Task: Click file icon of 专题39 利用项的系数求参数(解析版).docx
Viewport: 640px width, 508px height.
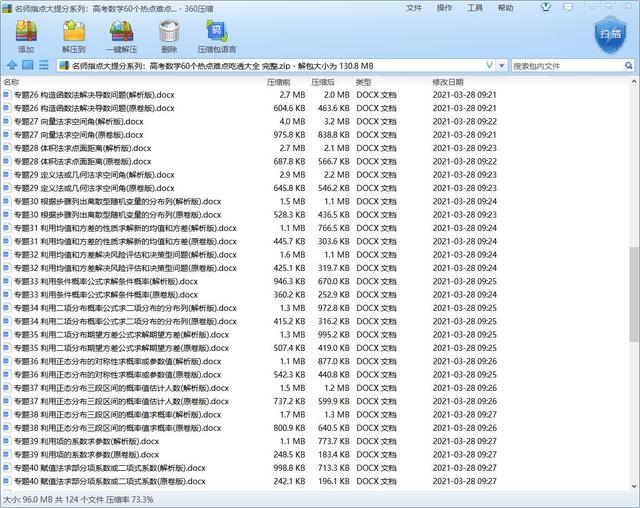Action: point(7,441)
